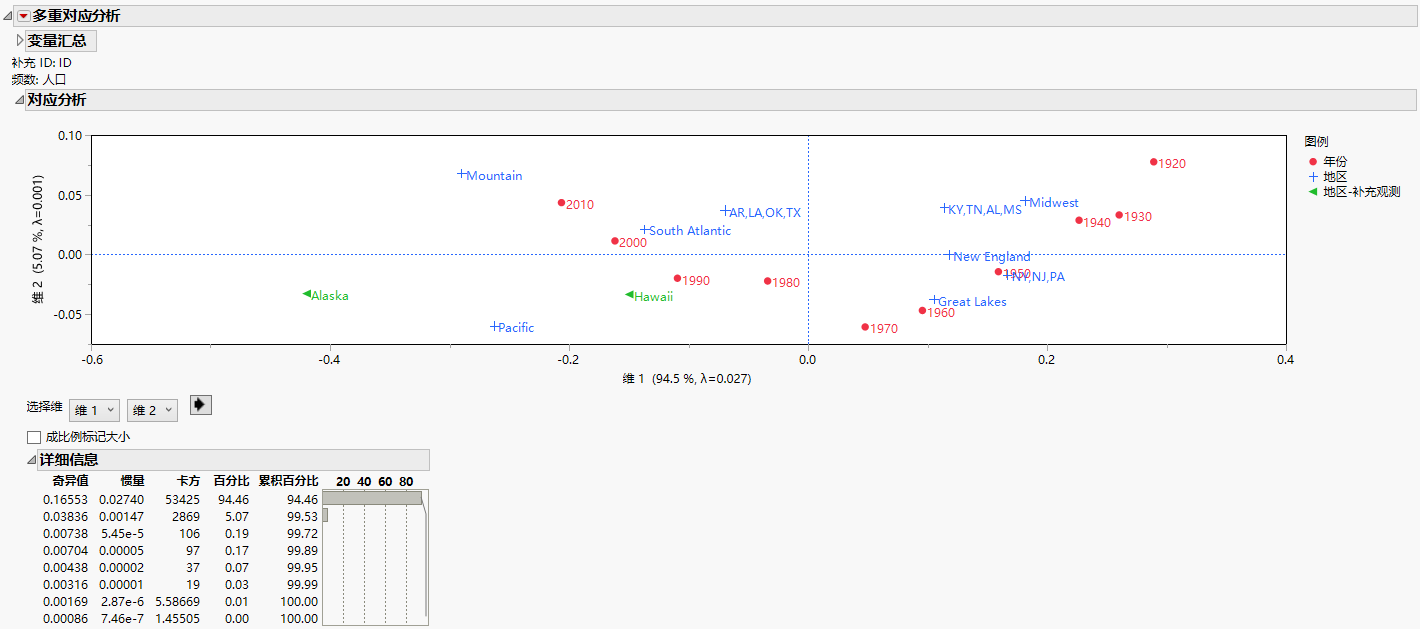Select the Mountain region plus marker
The height and width of the screenshot is (629, 1420).
(x=462, y=174)
